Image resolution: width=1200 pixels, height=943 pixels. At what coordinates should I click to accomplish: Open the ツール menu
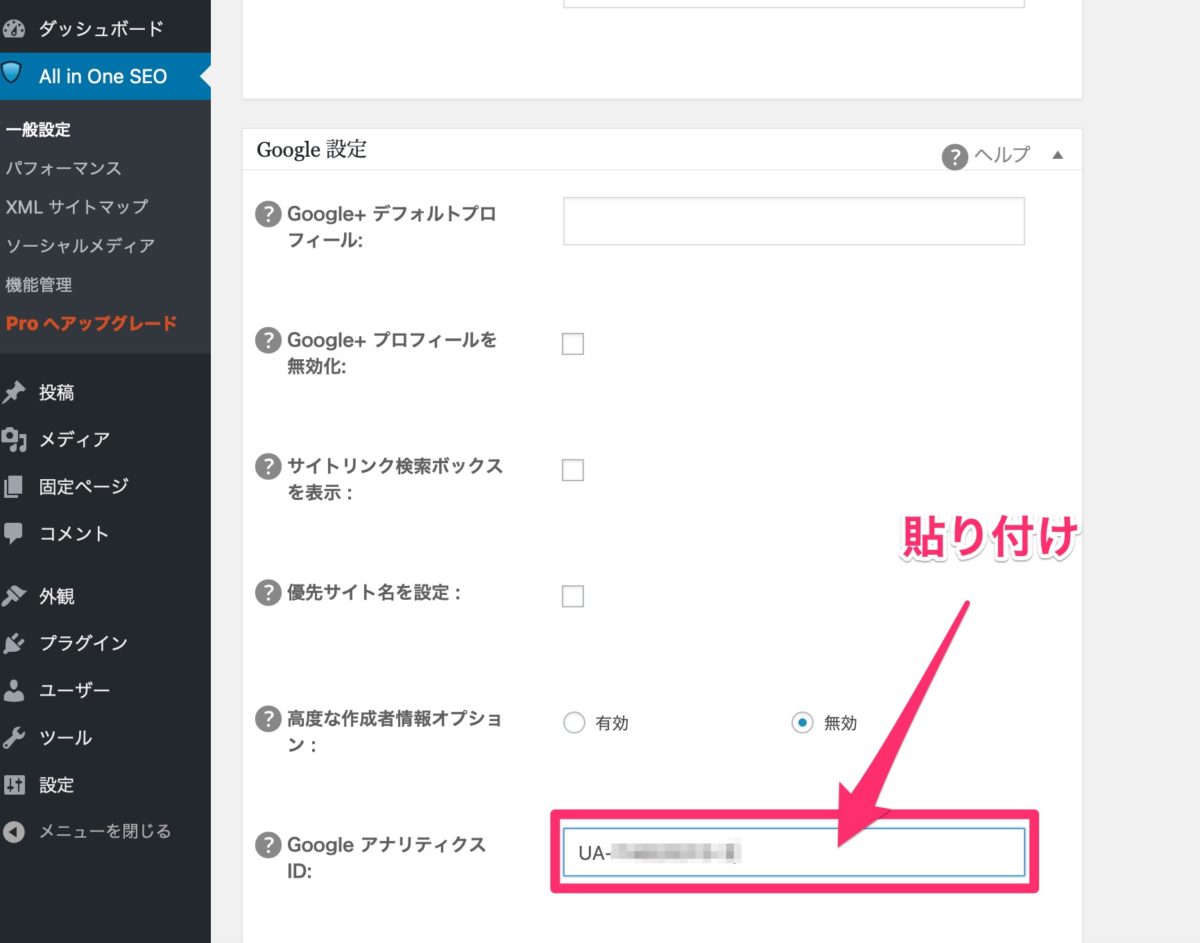pyautogui.click(x=65, y=738)
